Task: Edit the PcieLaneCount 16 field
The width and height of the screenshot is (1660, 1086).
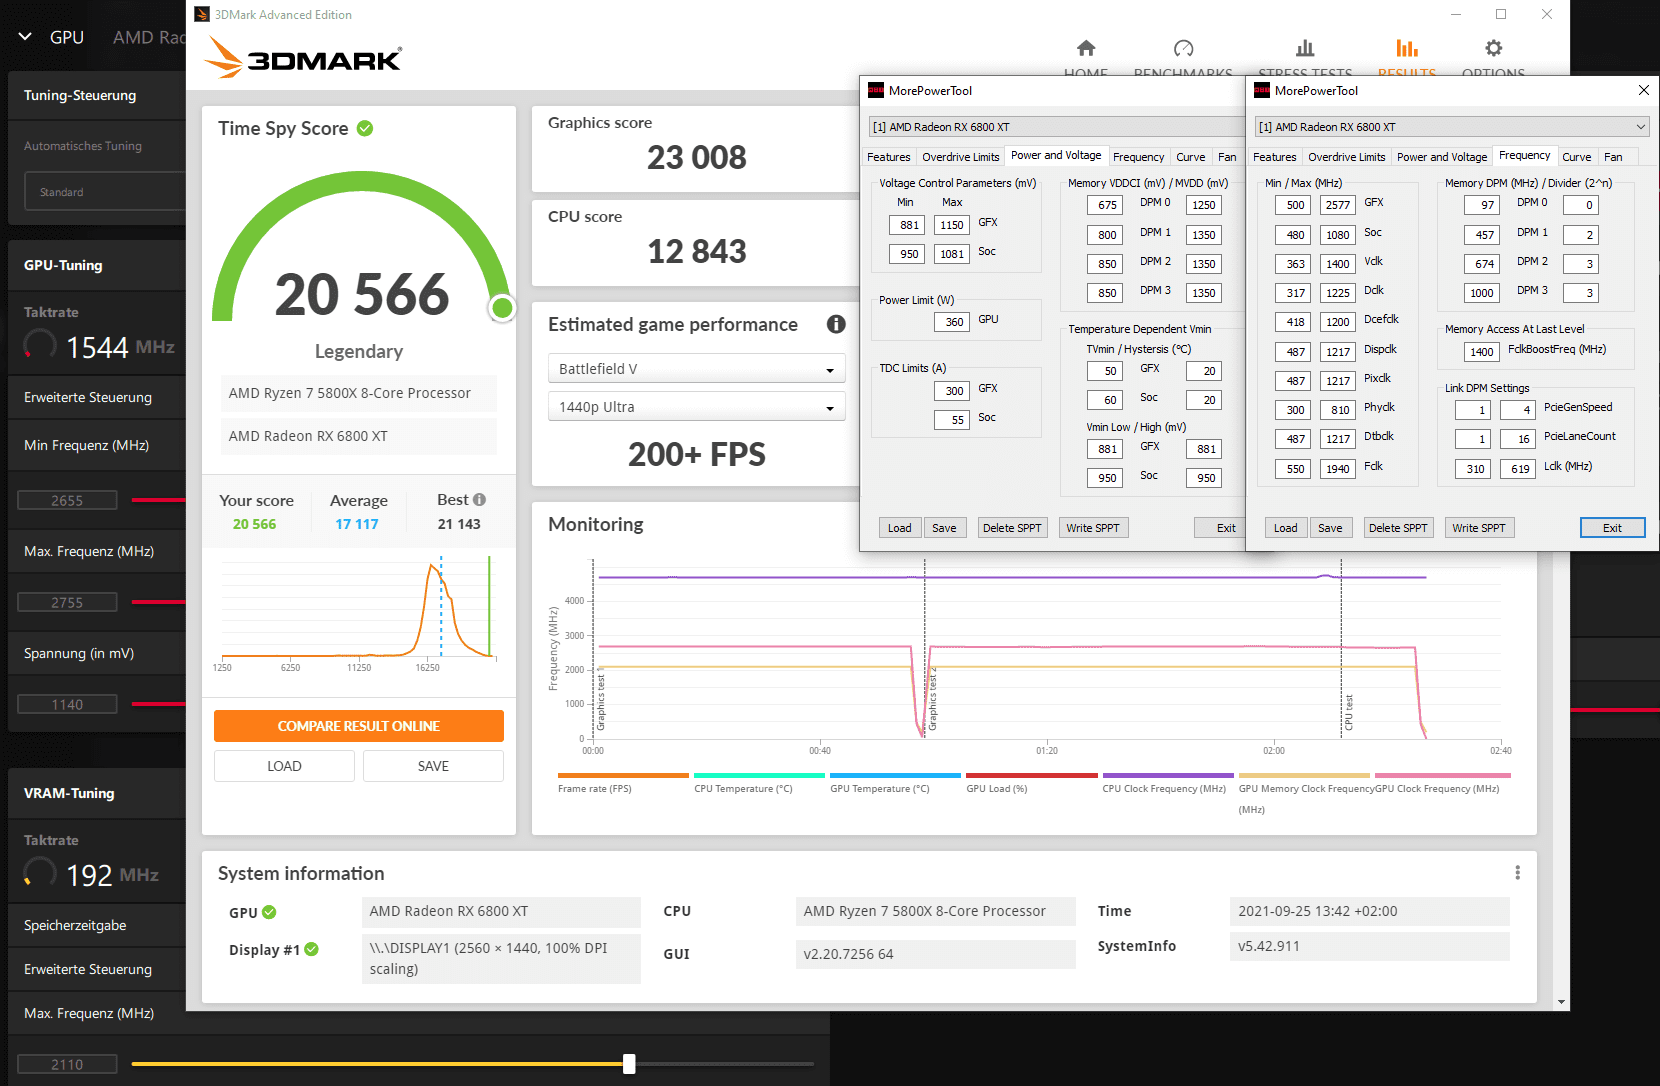Action: click(x=1517, y=439)
